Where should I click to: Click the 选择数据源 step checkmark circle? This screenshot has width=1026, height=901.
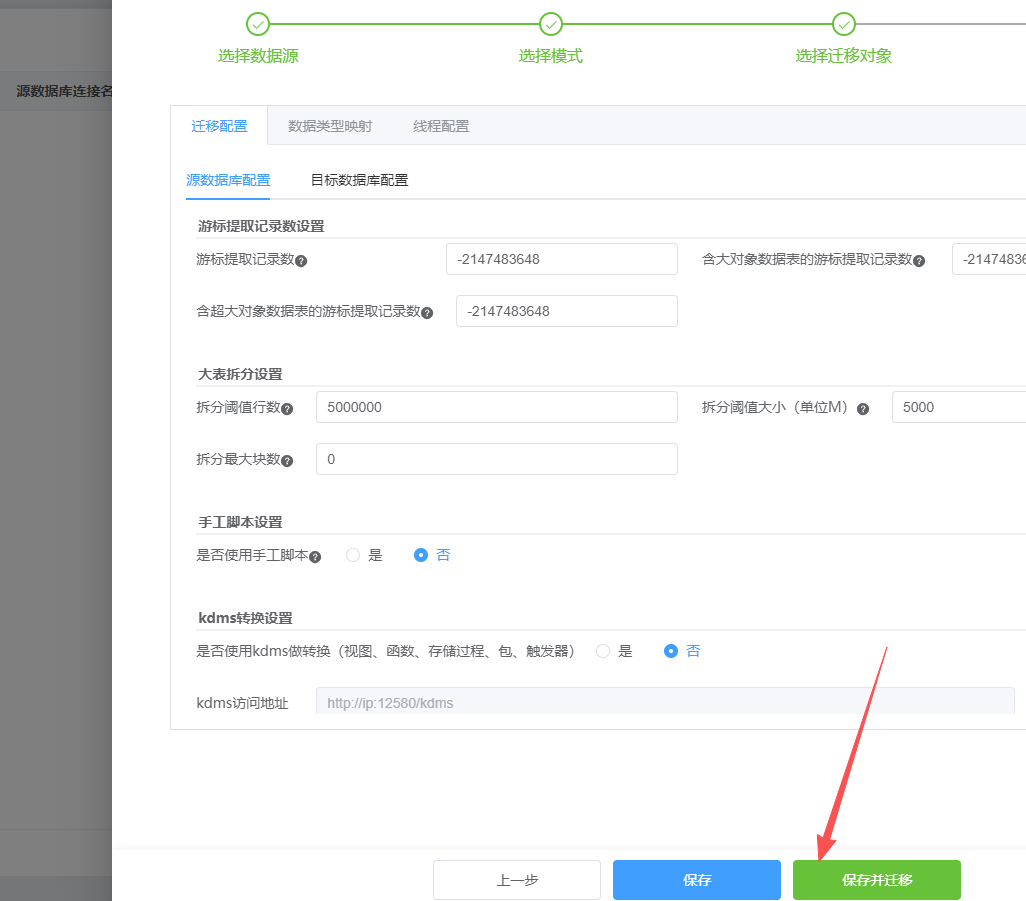click(258, 24)
